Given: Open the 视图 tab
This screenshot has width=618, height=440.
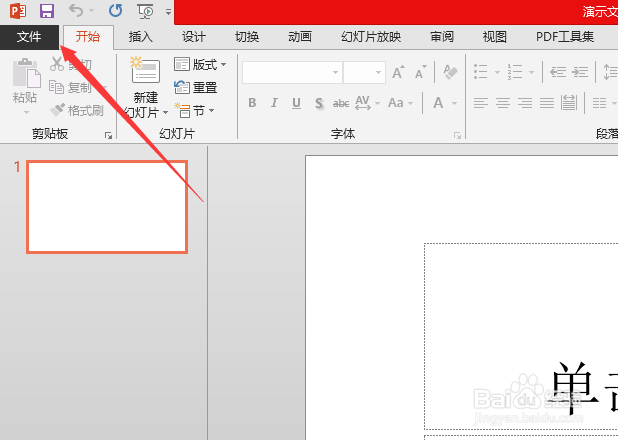Looking at the screenshot, I should 495,37.
